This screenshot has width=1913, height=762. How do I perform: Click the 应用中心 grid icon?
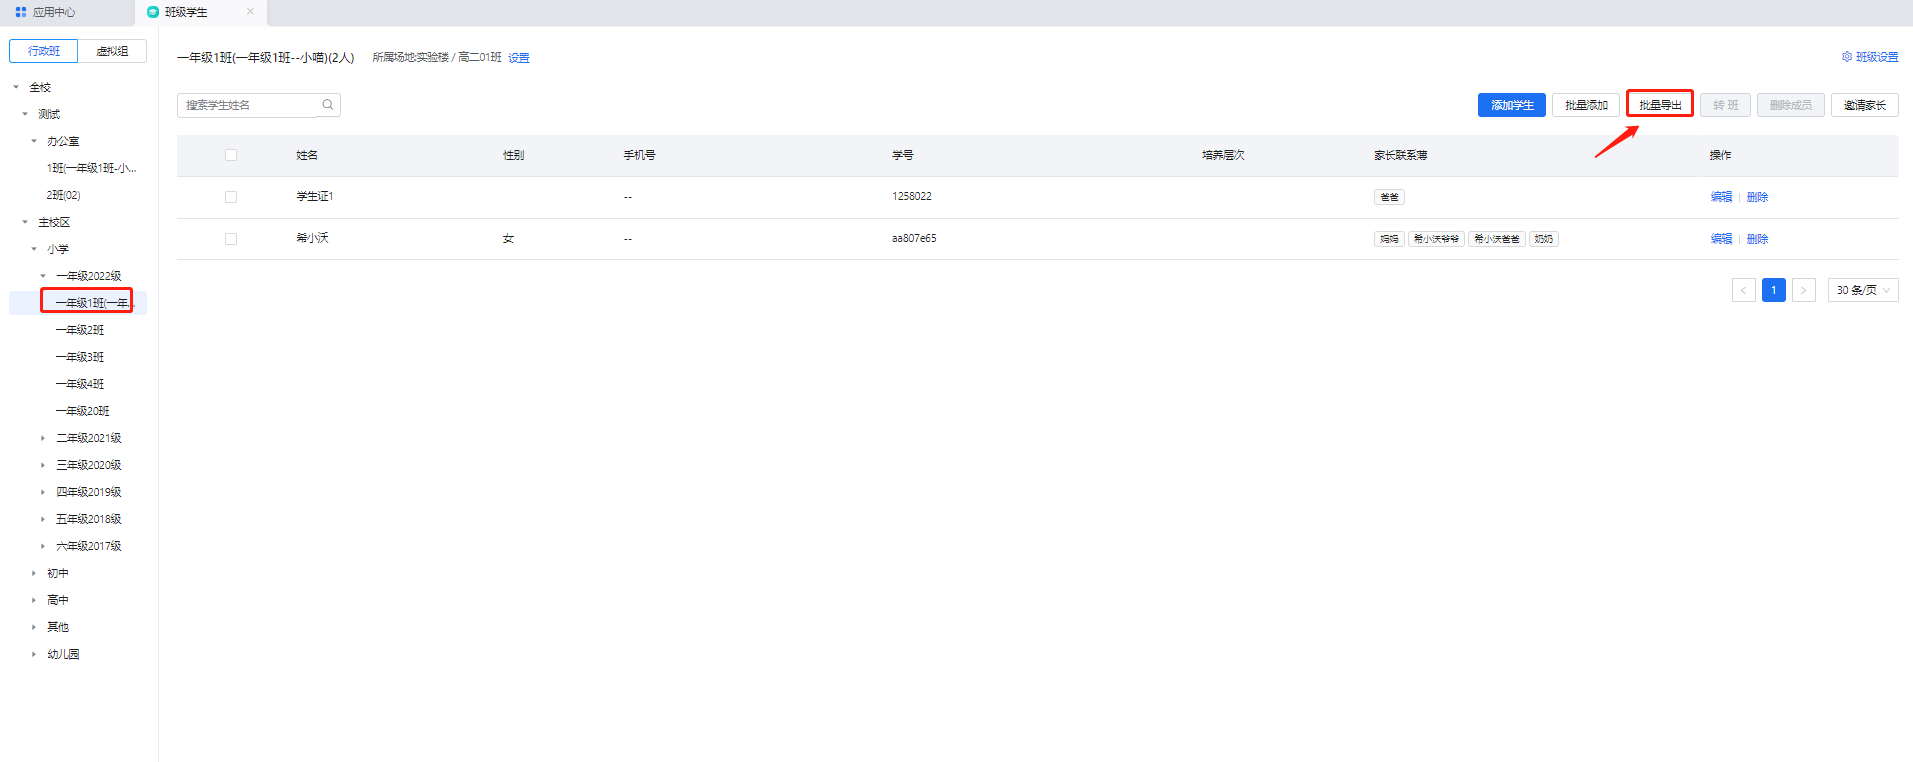click(21, 12)
